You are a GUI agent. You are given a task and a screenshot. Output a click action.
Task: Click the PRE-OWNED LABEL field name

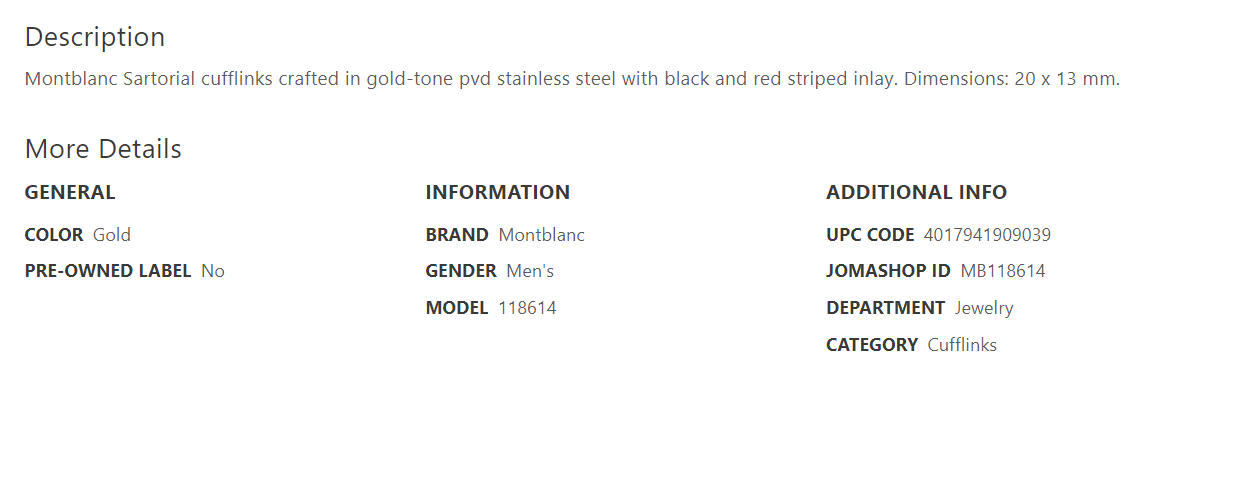(x=108, y=271)
